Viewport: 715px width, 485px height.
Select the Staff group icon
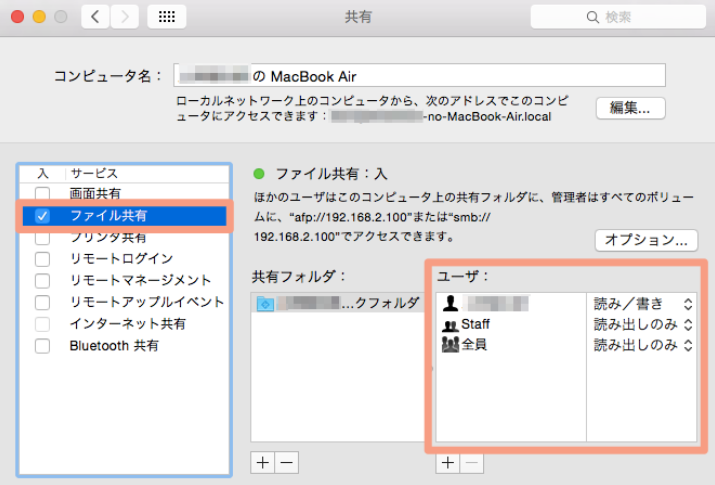pyautogui.click(x=450, y=325)
